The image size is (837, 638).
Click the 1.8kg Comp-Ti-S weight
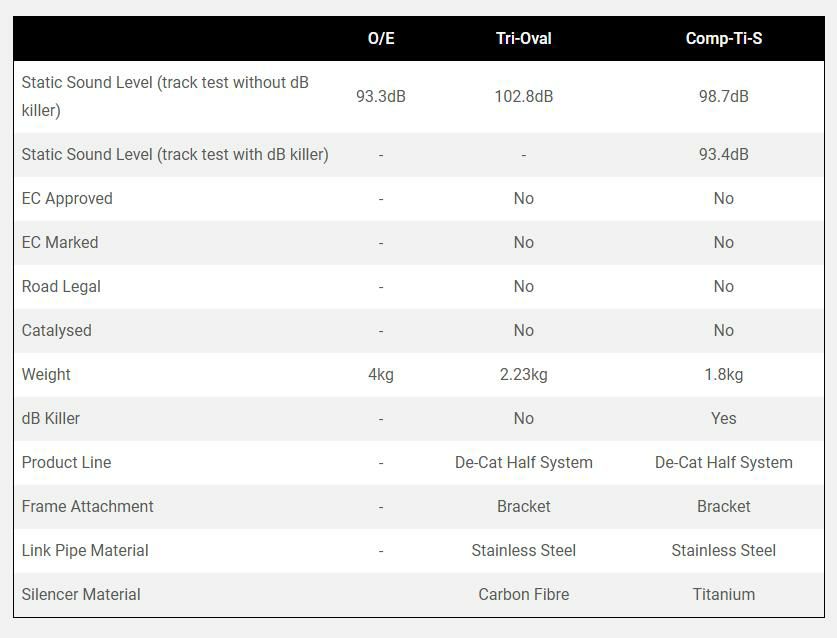(x=723, y=375)
